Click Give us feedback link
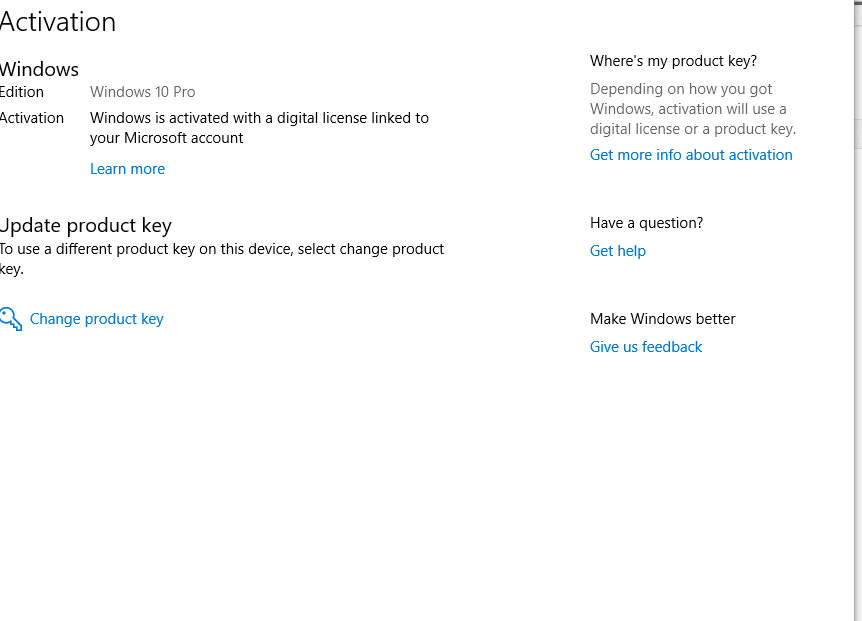Viewport: 862px width, 621px height. click(x=646, y=347)
